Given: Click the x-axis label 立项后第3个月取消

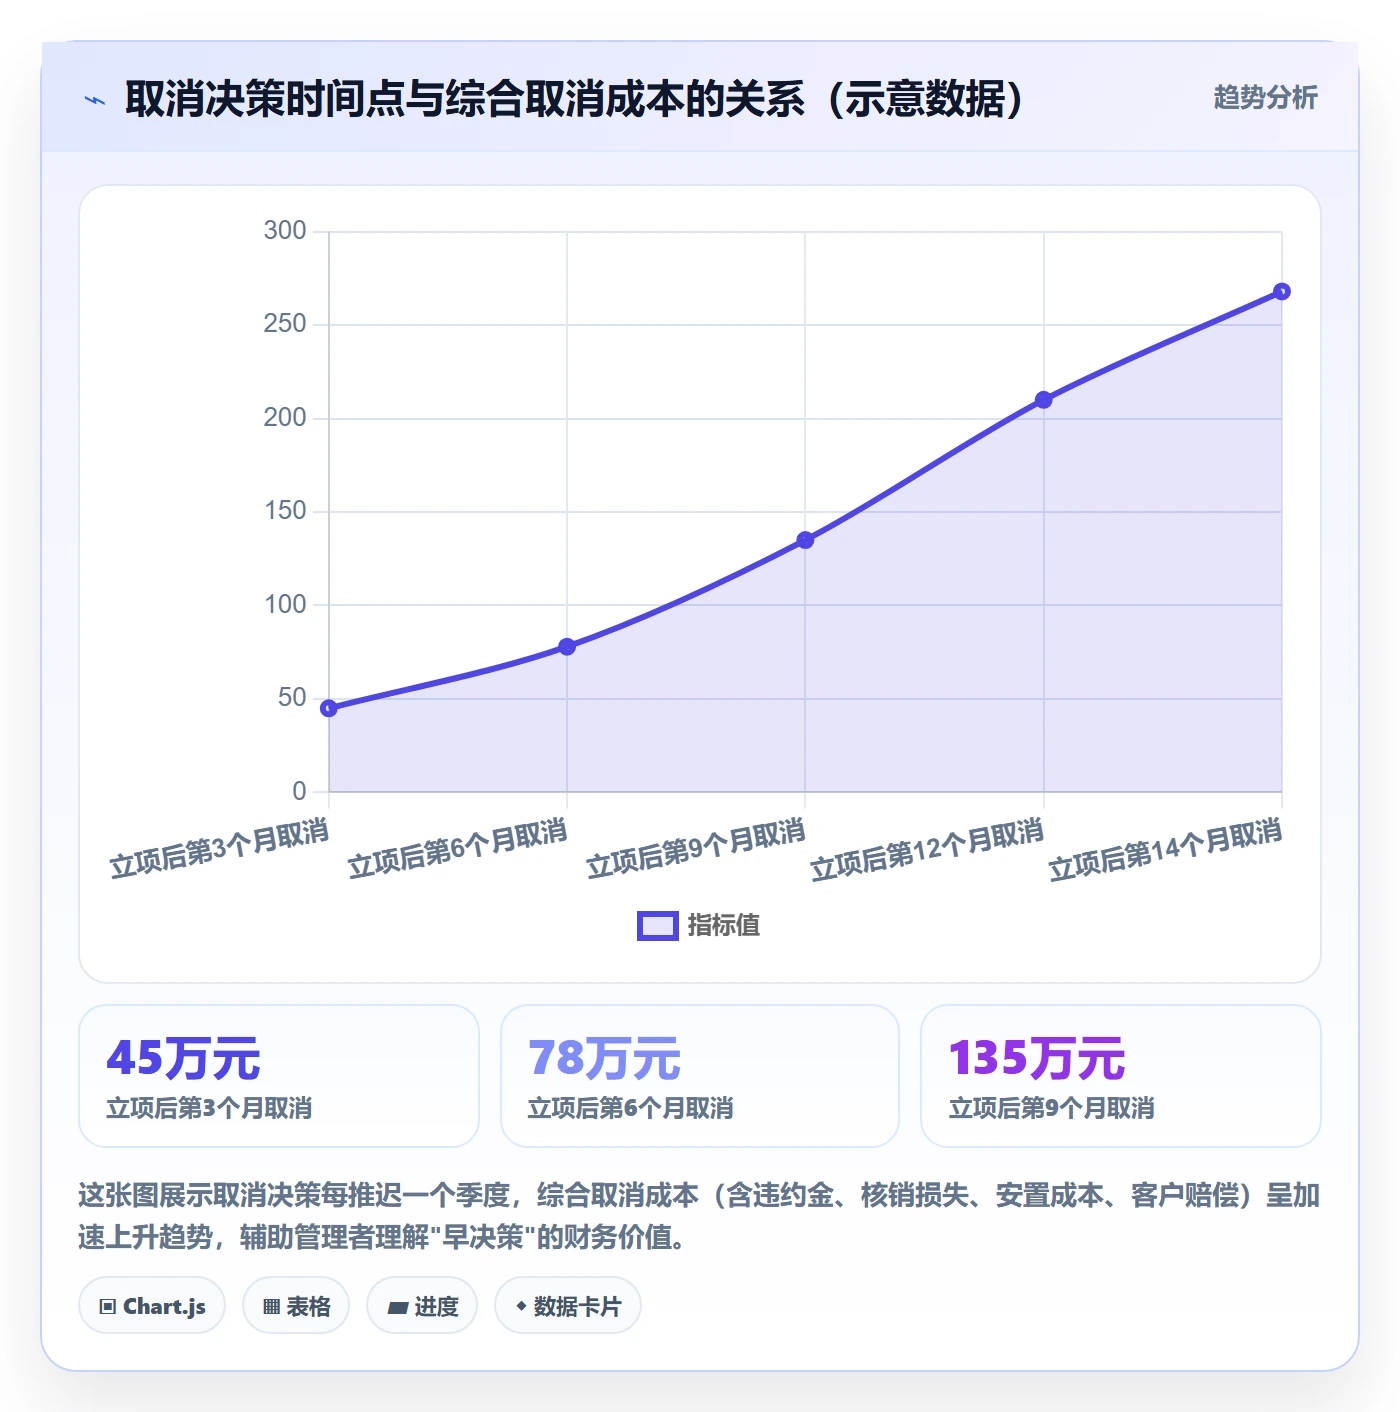Looking at the screenshot, I should tap(220, 848).
